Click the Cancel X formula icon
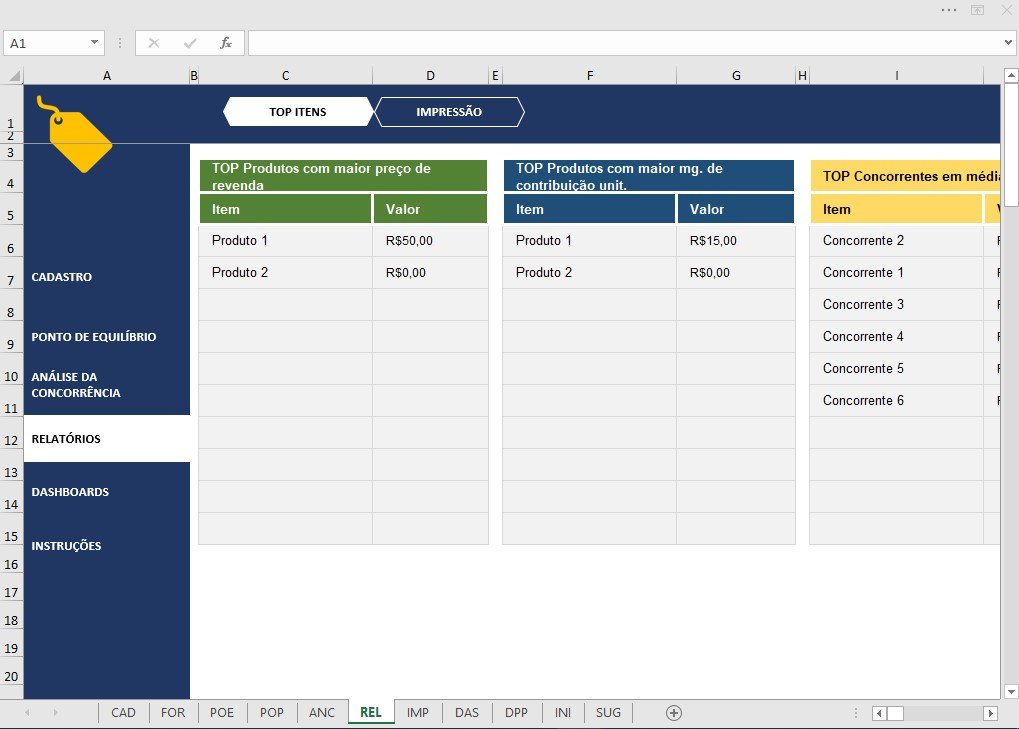The width and height of the screenshot is (1019, 729). coord(154,43)
